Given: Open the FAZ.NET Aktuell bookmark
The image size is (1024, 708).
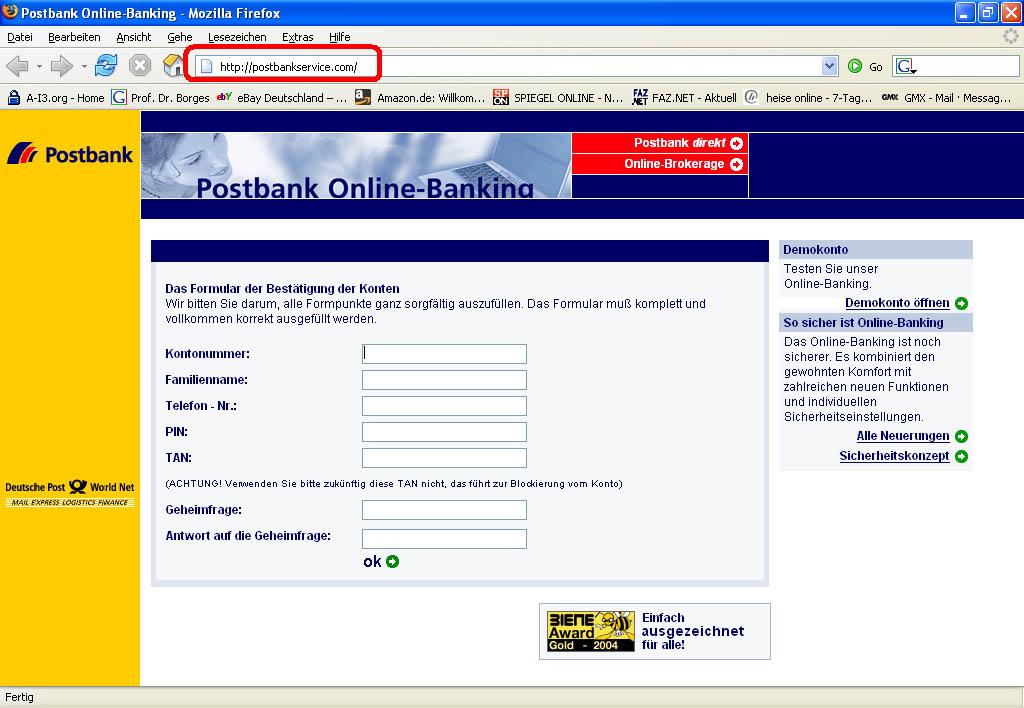Looking at the screenshot, I should (x=684, y=98).
